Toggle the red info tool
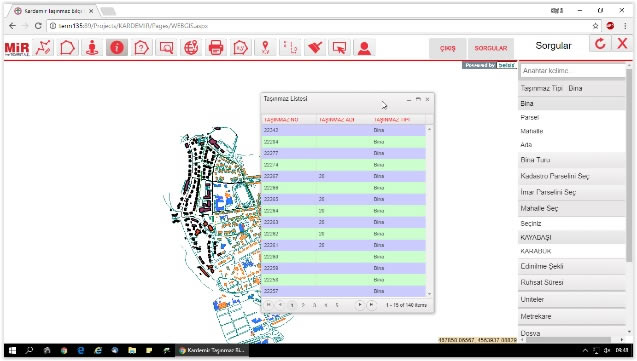The height and width of the screenshot is (361, 637). (117, 48)
